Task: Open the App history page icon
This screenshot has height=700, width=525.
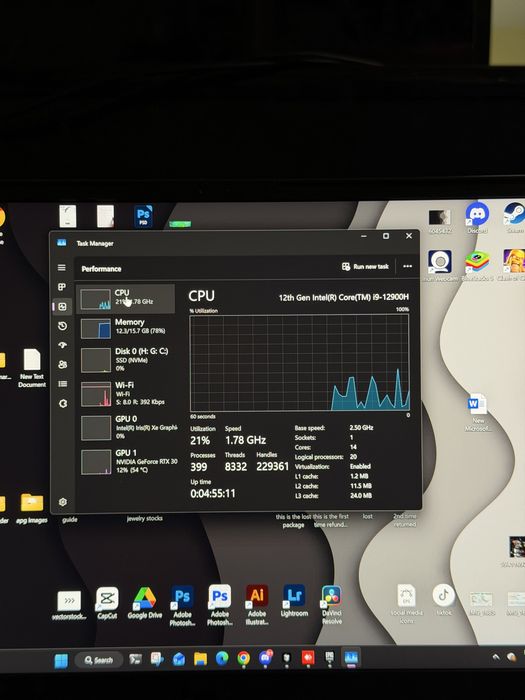Action: point(62,326)
